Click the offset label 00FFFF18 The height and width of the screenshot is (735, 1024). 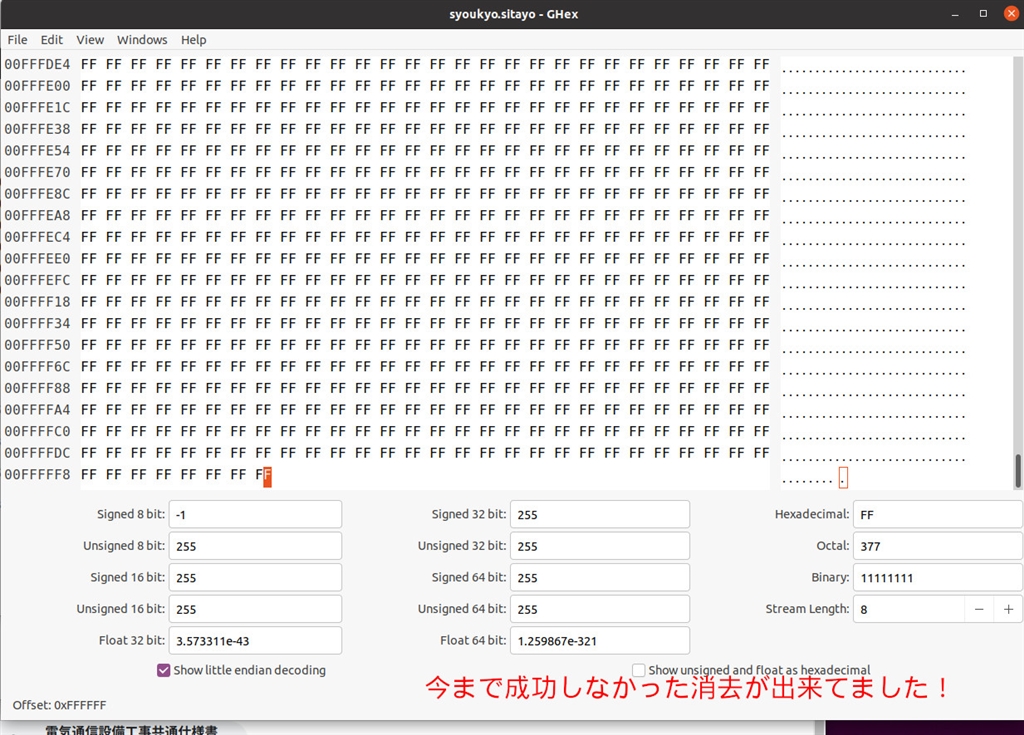click(x=37, y=302)
